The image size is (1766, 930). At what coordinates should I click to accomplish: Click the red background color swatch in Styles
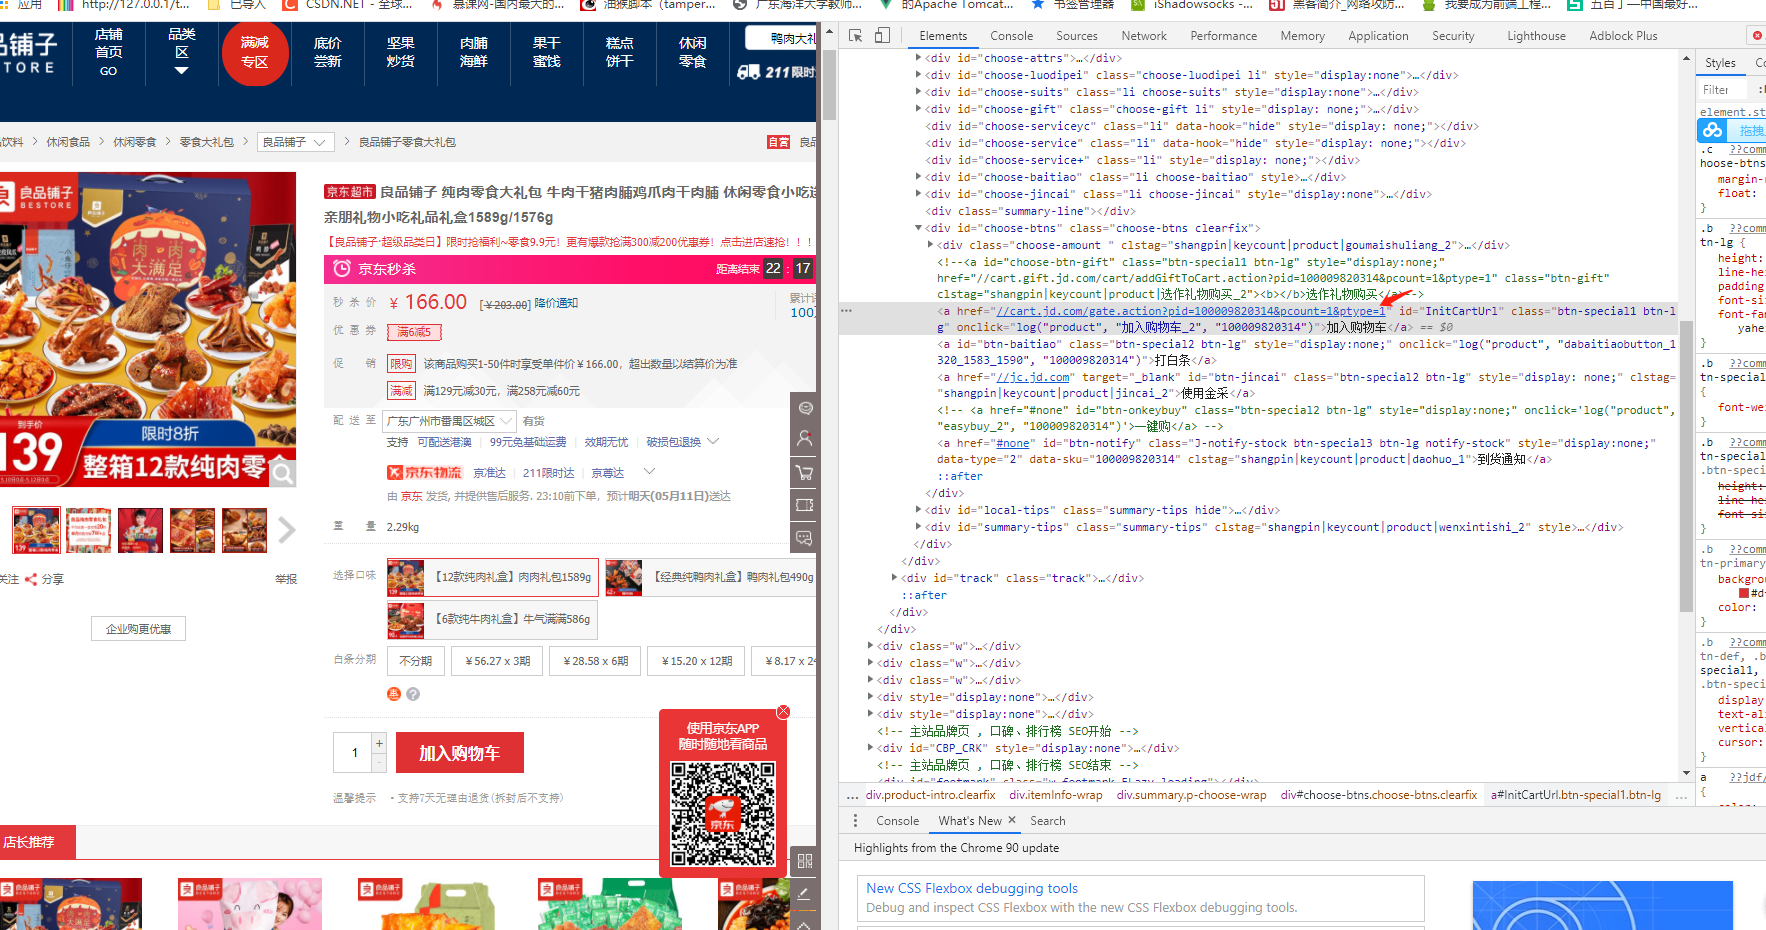[x=1744, y=593]
